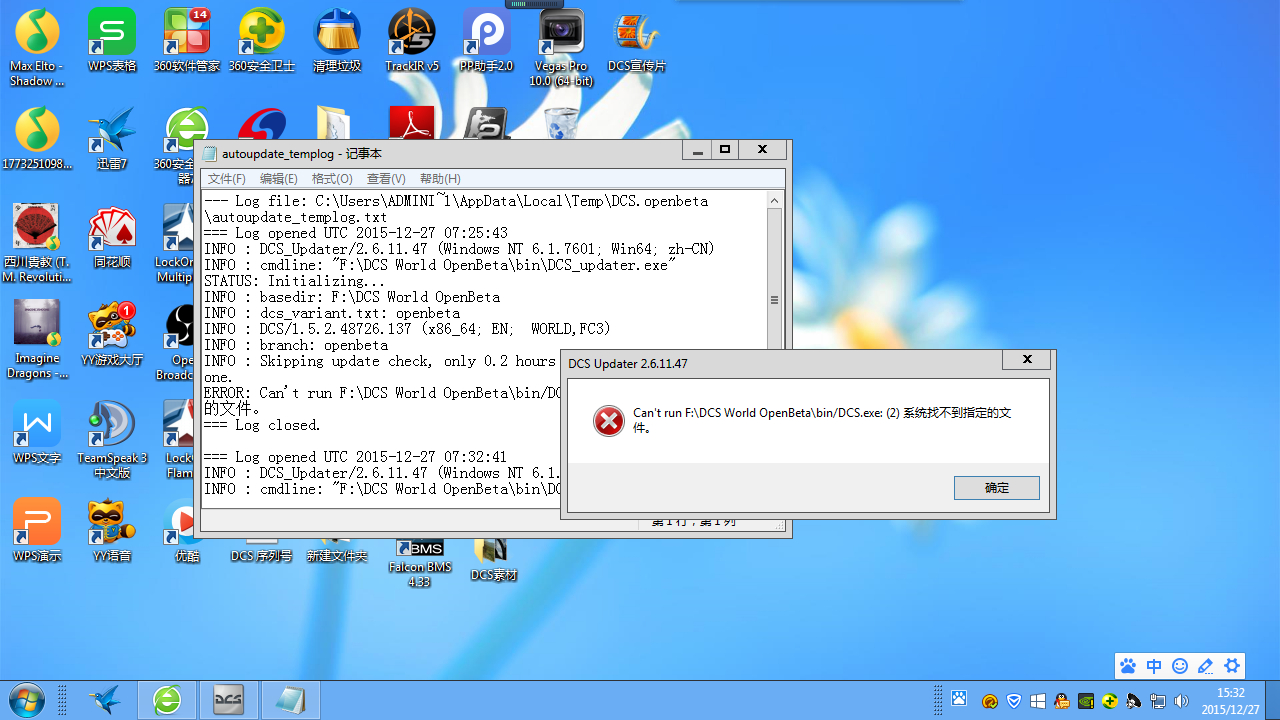The image size is (1280, 720).
Task: Open Notepad's 查看(V) menu
Action: [x=386, y=179]
